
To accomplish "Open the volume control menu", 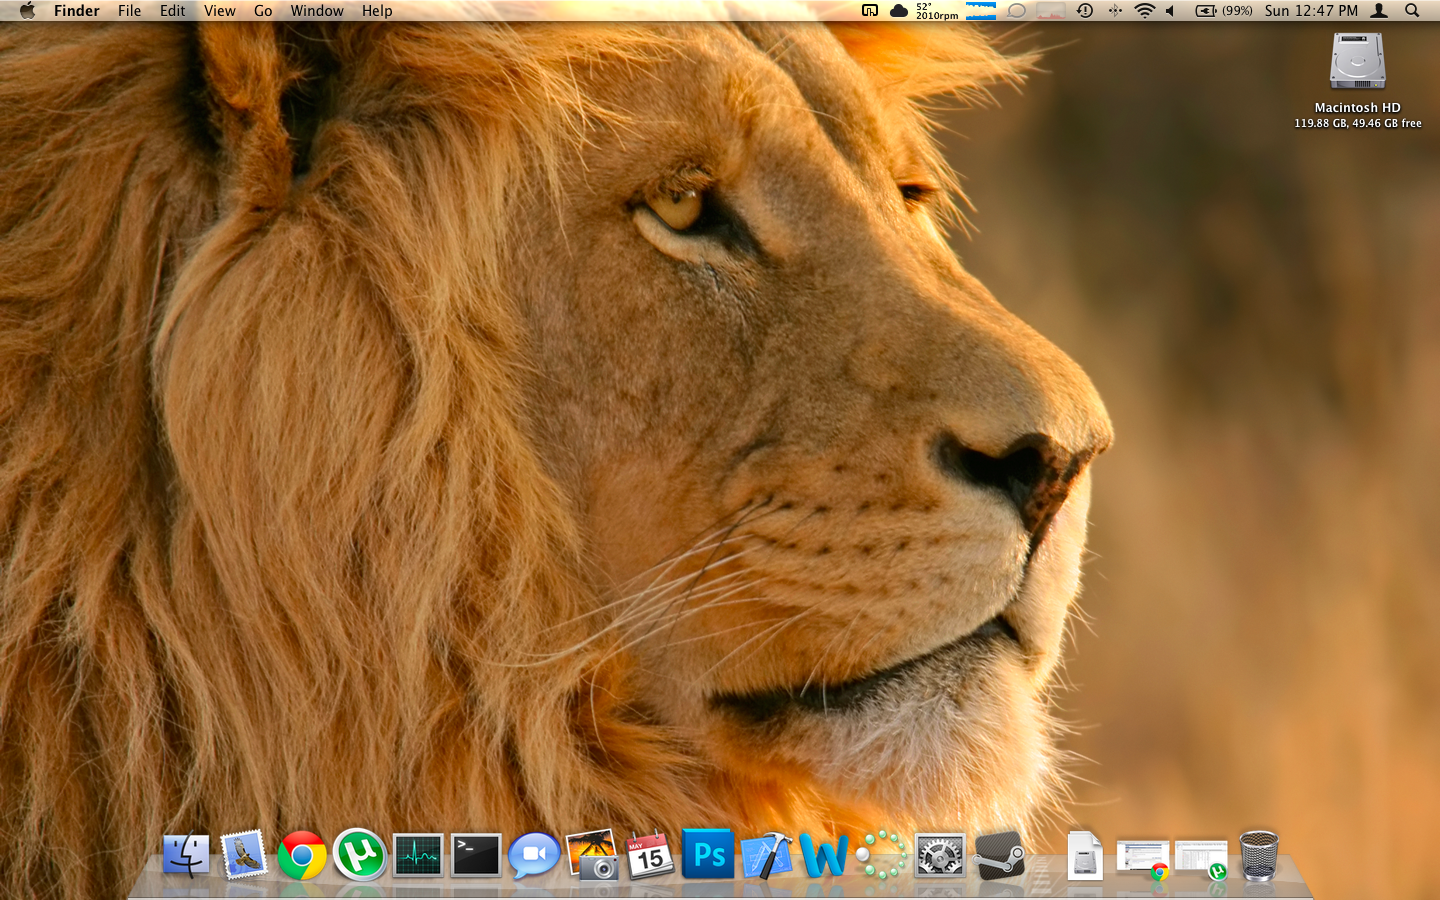I will (1170, 11).
